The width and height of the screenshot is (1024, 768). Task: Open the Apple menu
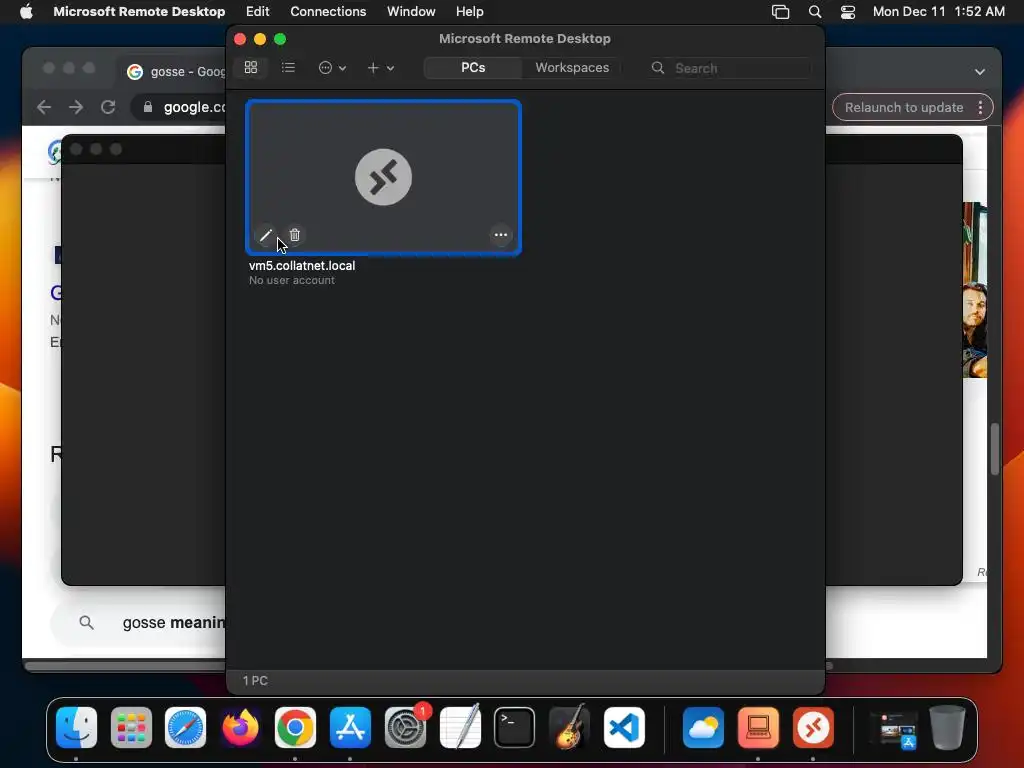(x=26, y=12)
